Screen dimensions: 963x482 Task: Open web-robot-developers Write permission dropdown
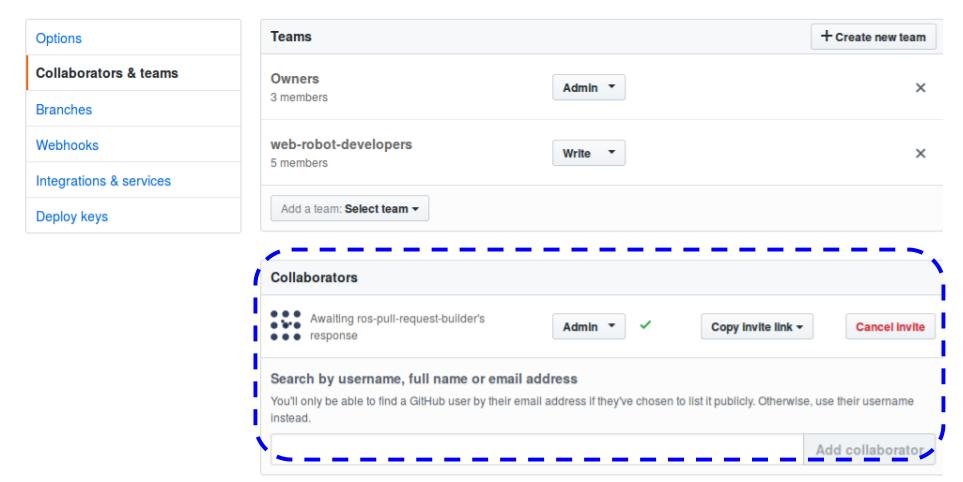[588, 153]
